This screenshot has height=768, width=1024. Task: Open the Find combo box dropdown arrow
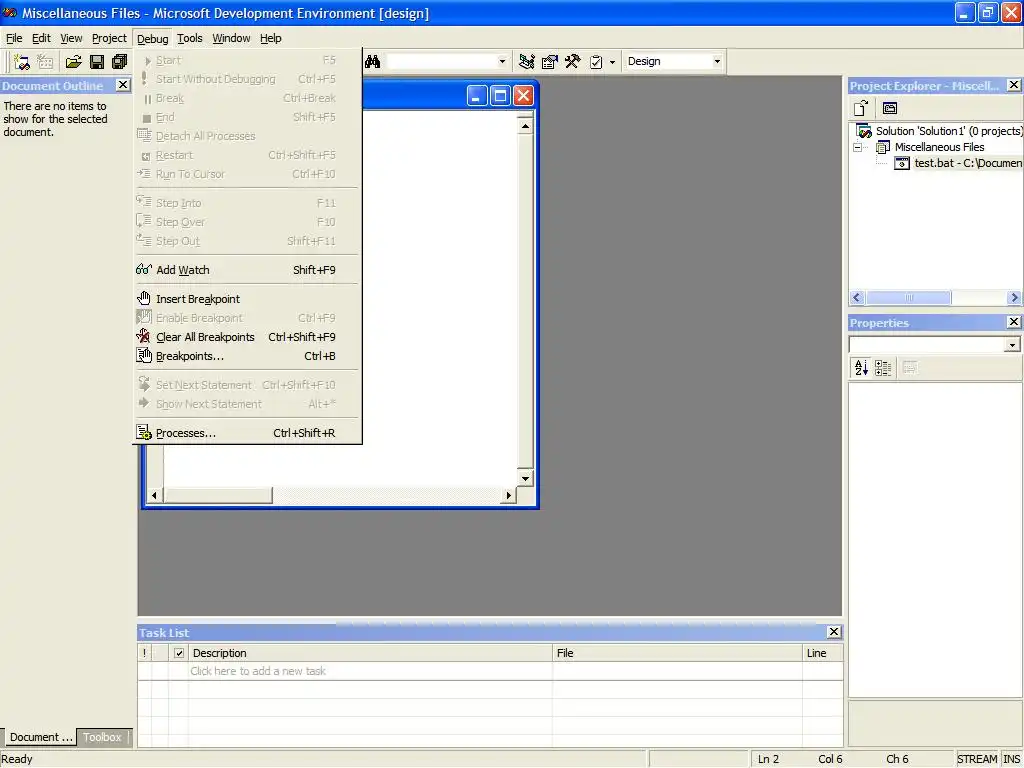[502, 61]
